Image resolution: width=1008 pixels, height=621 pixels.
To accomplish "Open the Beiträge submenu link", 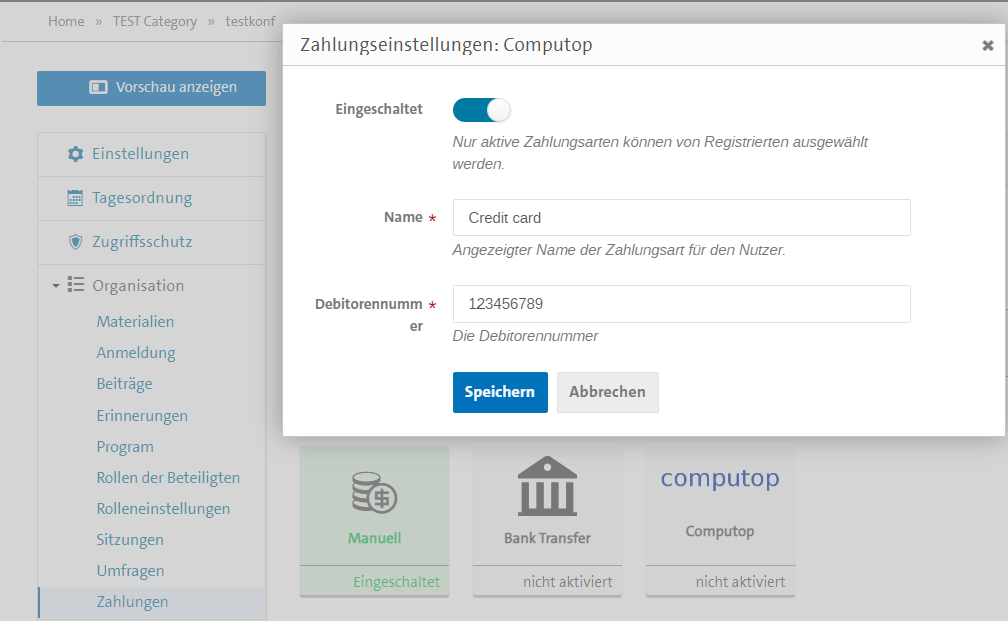I will point(124,384).
